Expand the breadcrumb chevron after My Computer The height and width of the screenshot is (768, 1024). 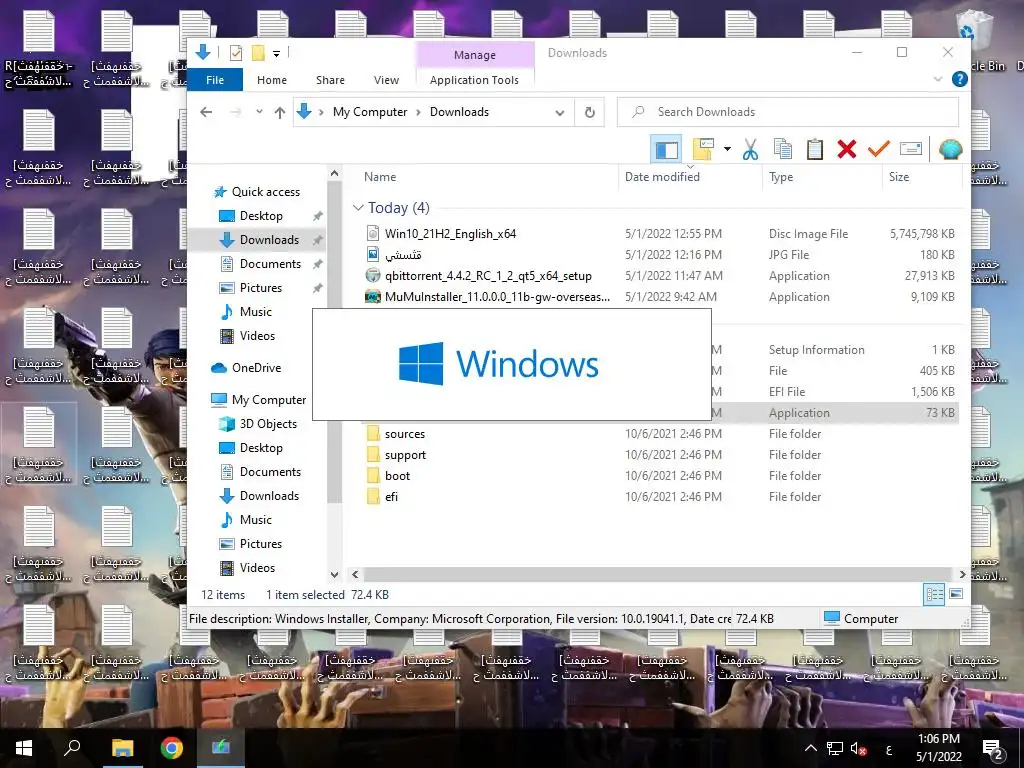coord(419,112)
